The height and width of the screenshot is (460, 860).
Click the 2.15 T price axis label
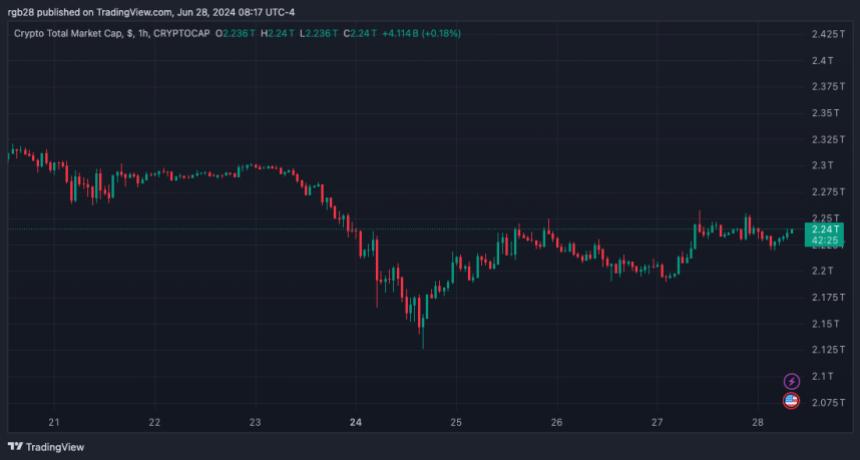tap(826, 323)
